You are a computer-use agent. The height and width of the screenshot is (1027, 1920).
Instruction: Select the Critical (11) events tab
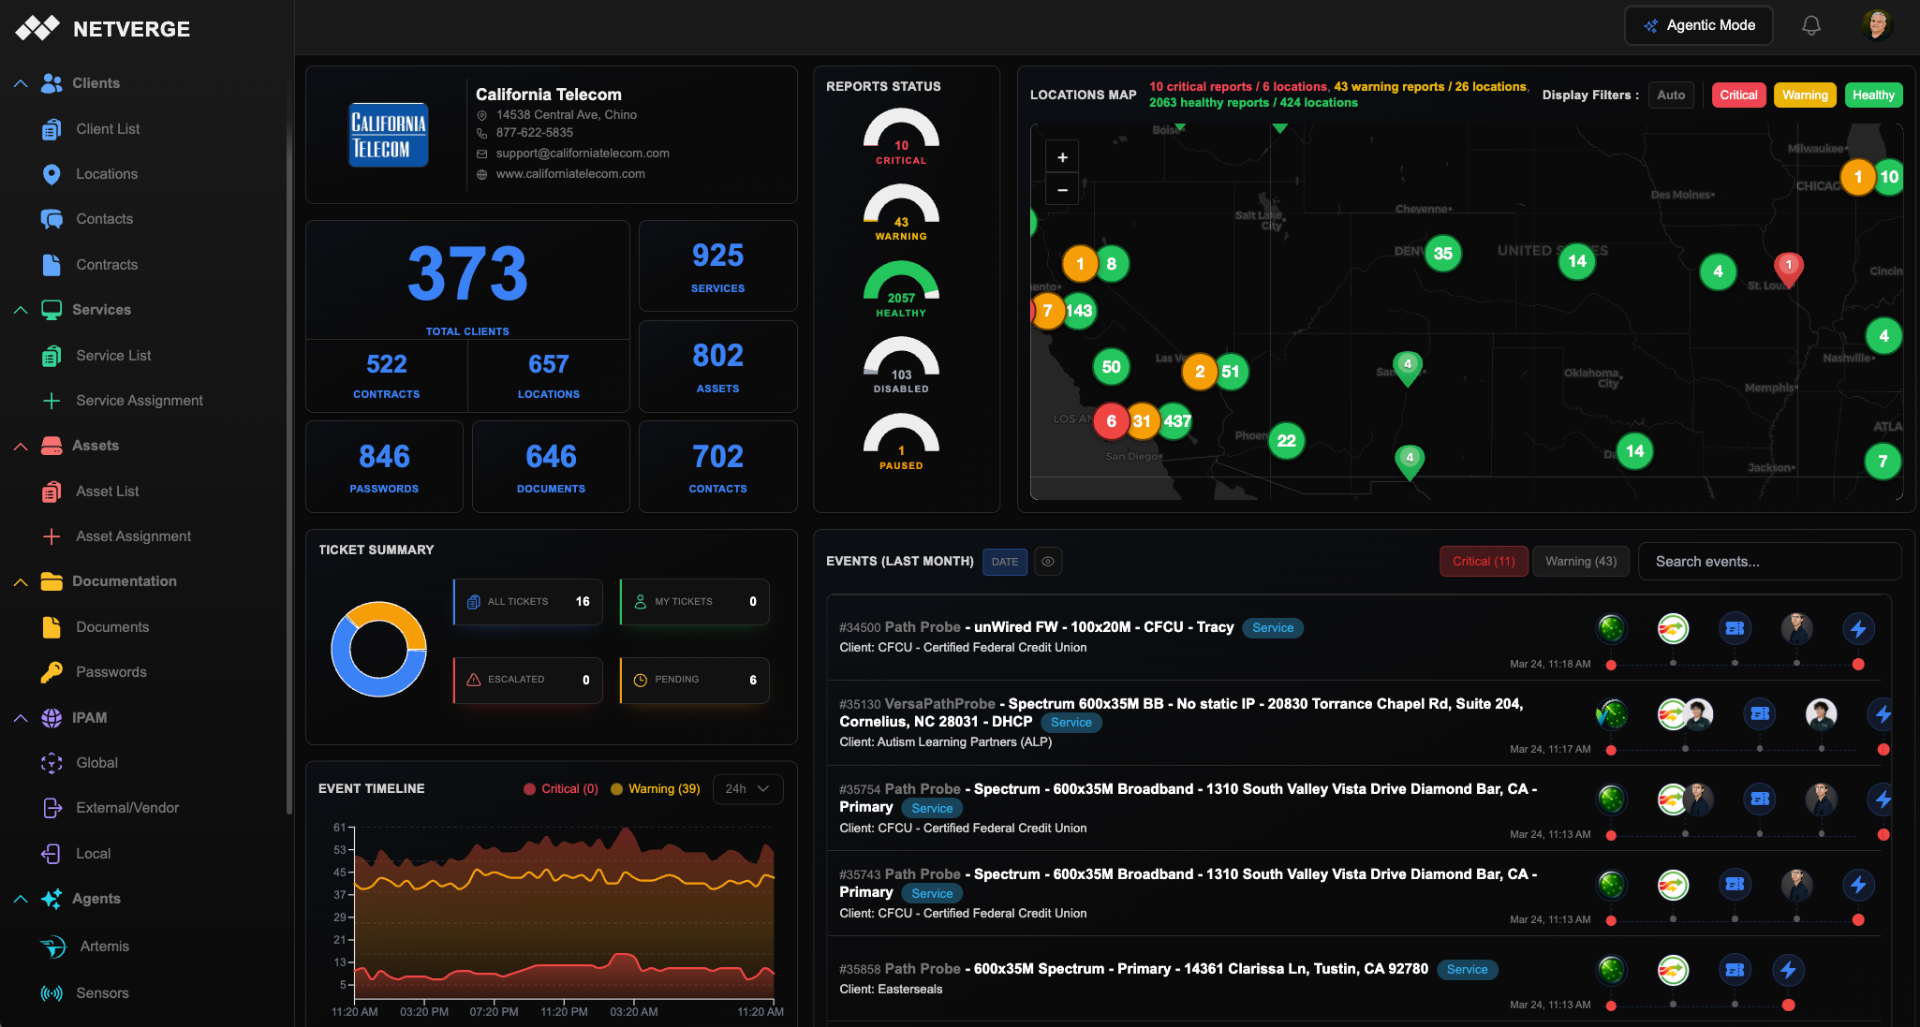tap(1483, 562)
